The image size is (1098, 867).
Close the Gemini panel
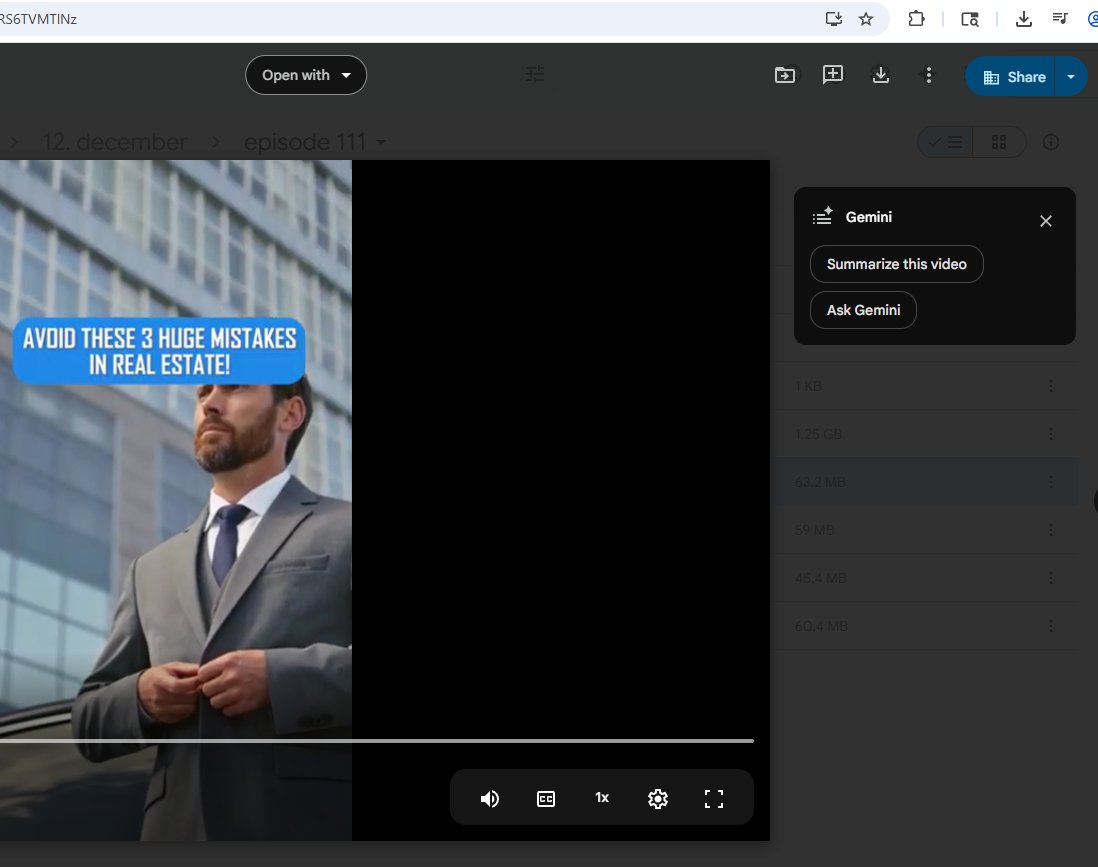(x=1045, y=221)
